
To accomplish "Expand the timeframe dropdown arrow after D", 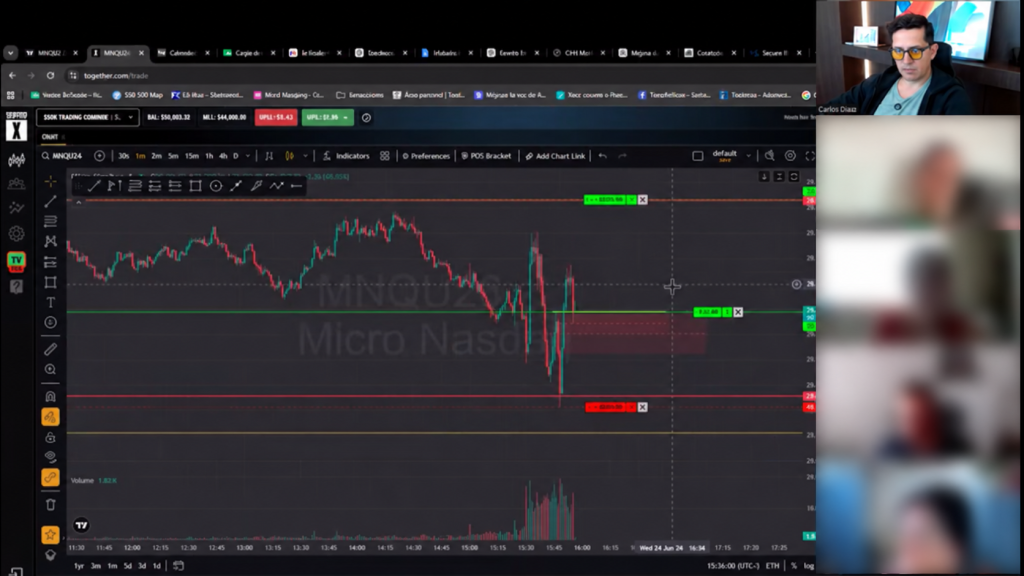I will [x=248, y=156].
